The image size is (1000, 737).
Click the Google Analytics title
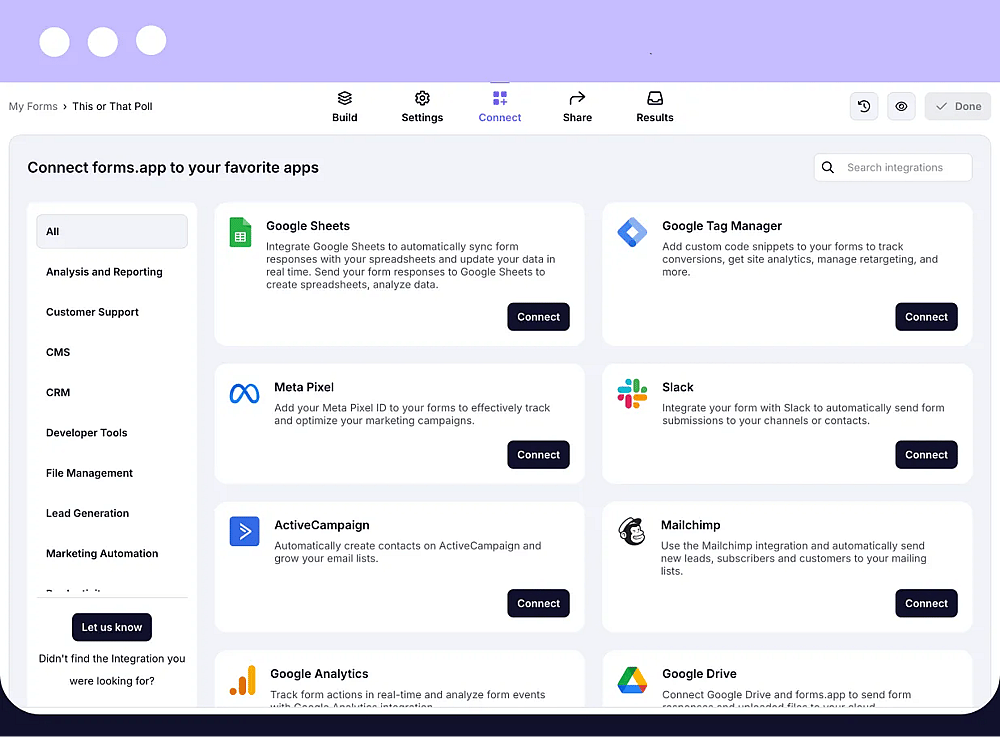pyautogui.click(x=319, y=673)
